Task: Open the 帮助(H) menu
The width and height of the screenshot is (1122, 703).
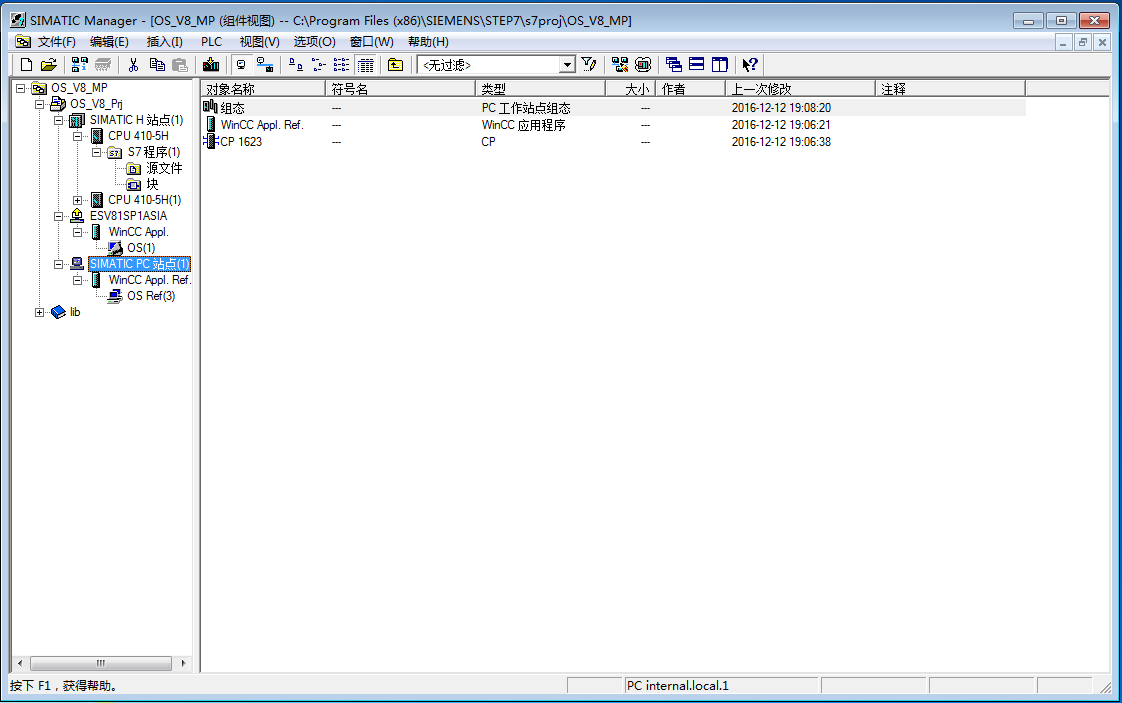Action: click(428, 42)
